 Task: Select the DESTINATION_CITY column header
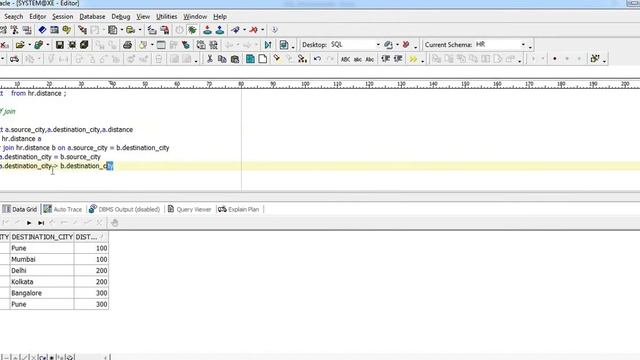42,237
